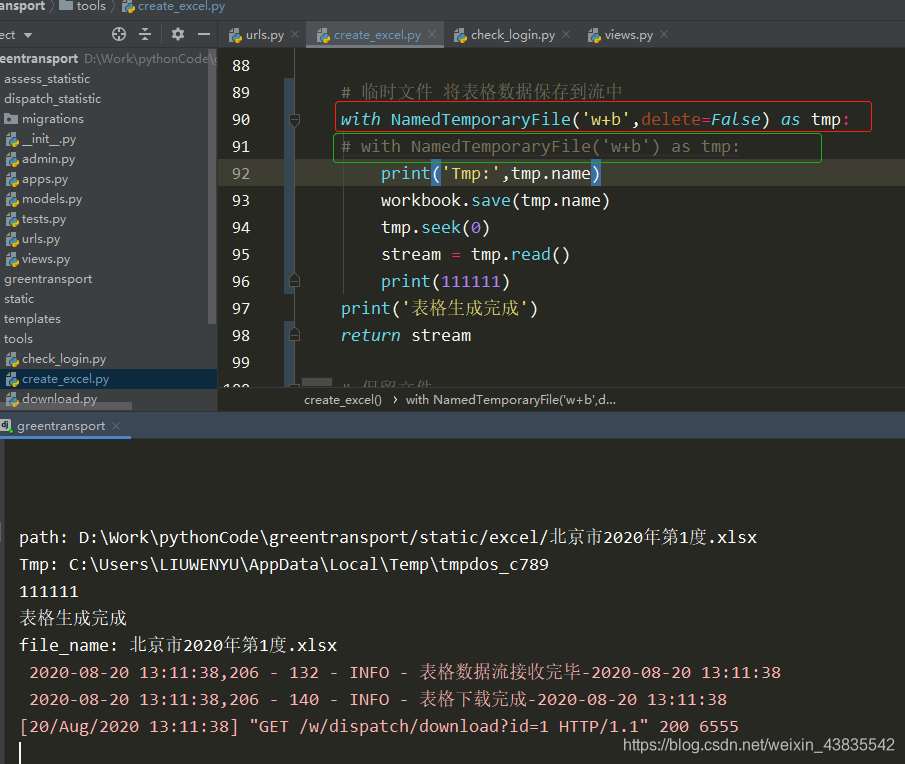Open apps.py in project tree
The height and width of the screenshot is (764, 905).
[45, 179]
